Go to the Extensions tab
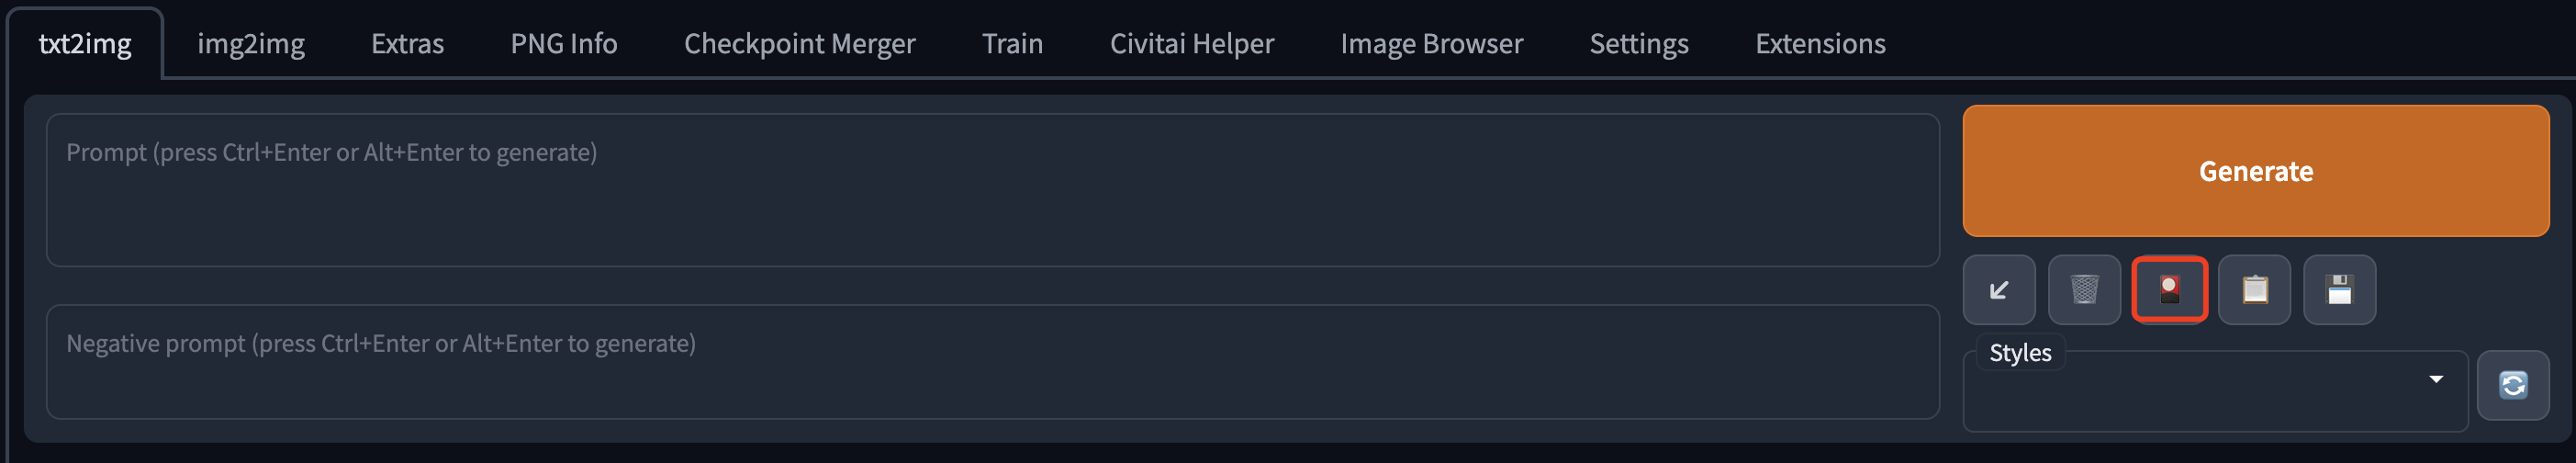The image size is (2576, 463). tap(1820, 44)
